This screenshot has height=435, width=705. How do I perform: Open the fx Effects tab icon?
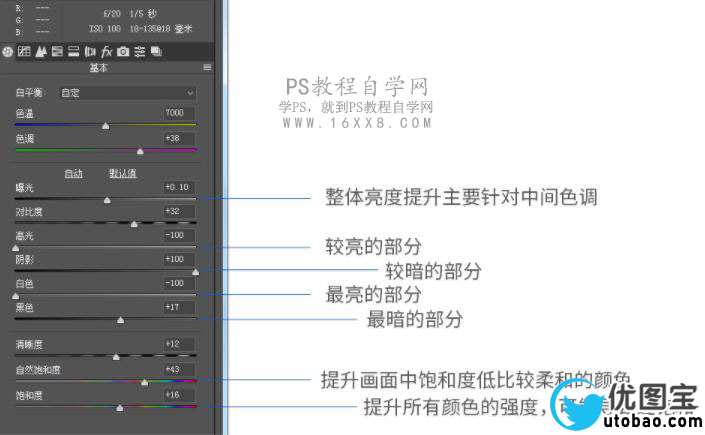coord(107,52)
